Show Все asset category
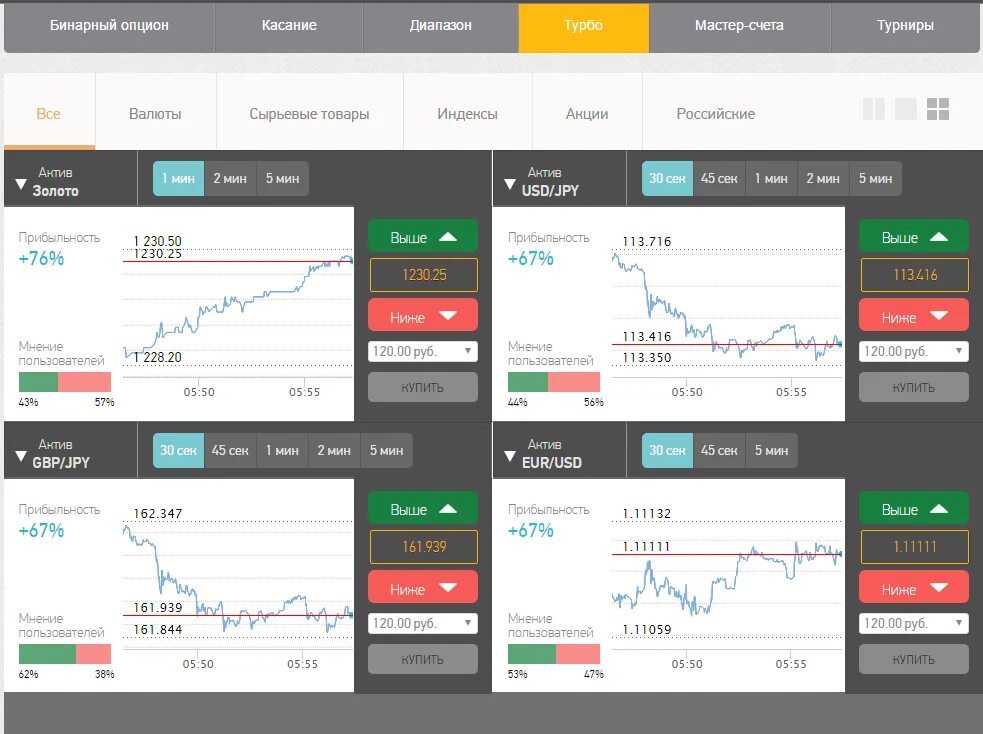The width and height of the screenshot is (983, 734). click(49, 113)
